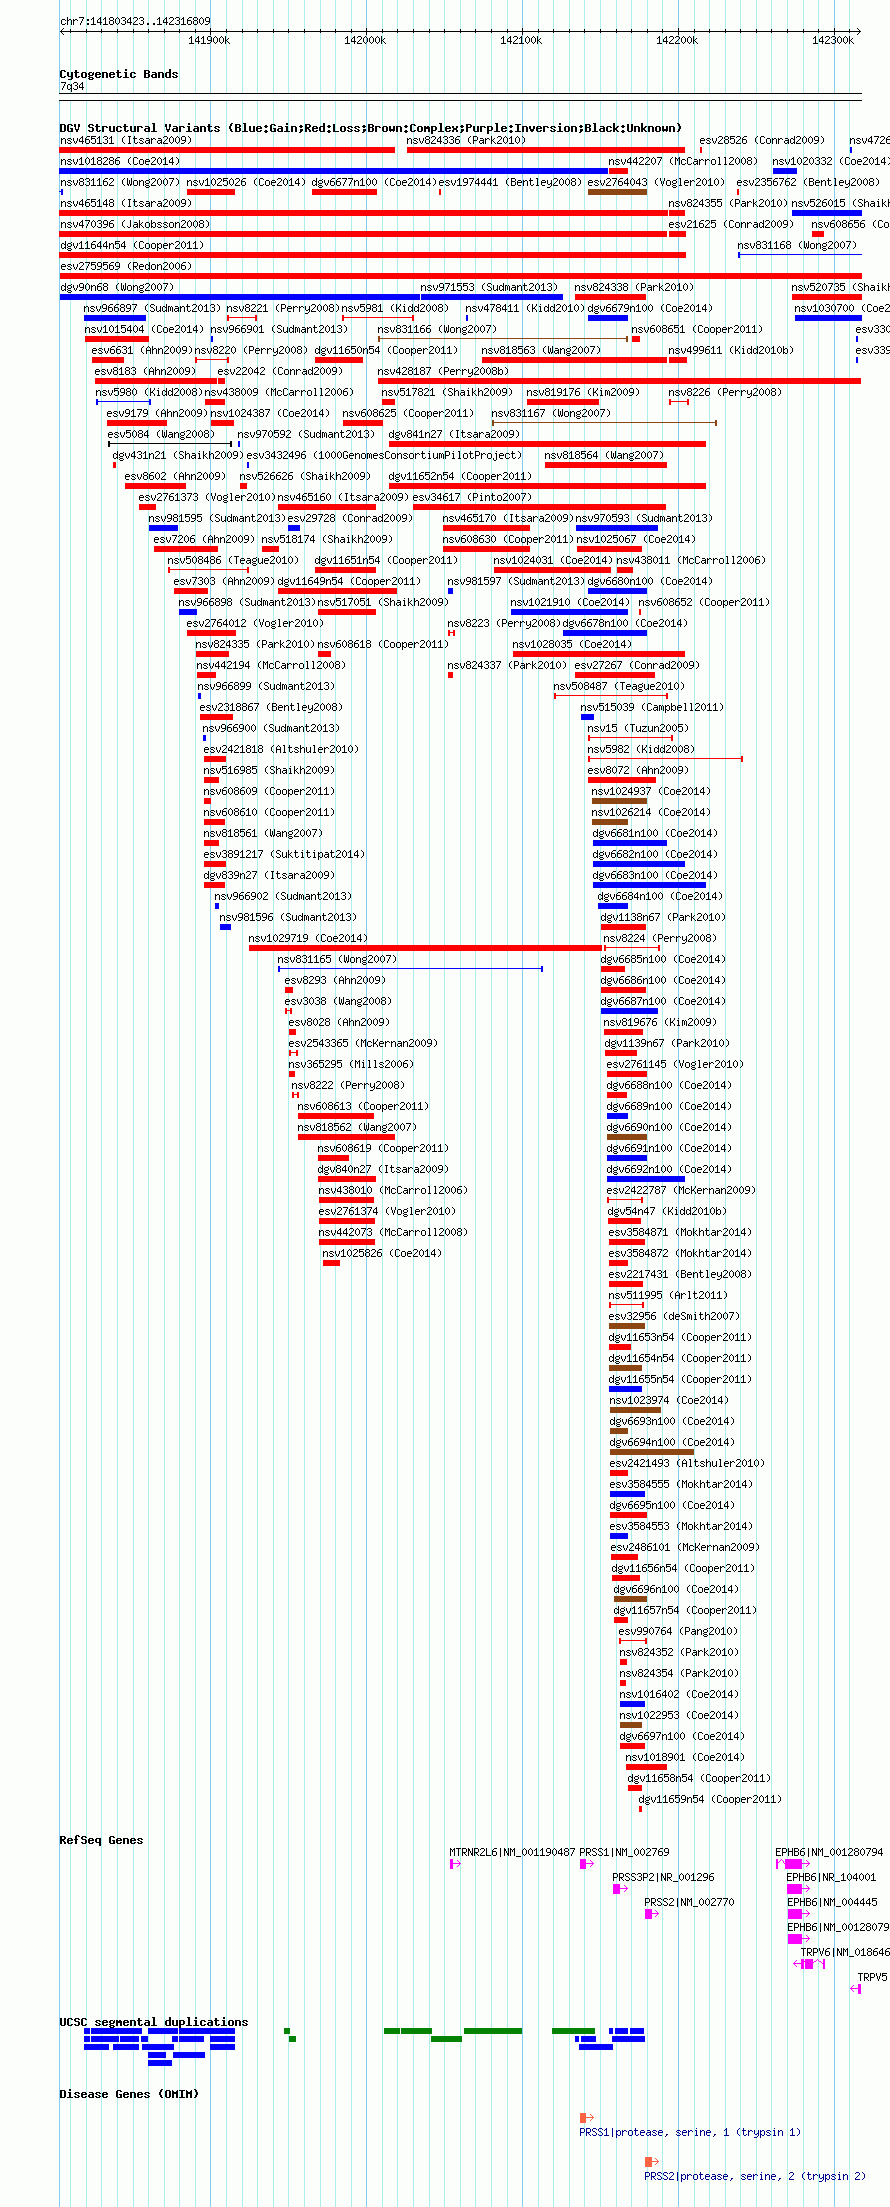The image size is (890, 2207).
Task: Open the Disease Genes (OMIM) track title
Action: 129,2094
